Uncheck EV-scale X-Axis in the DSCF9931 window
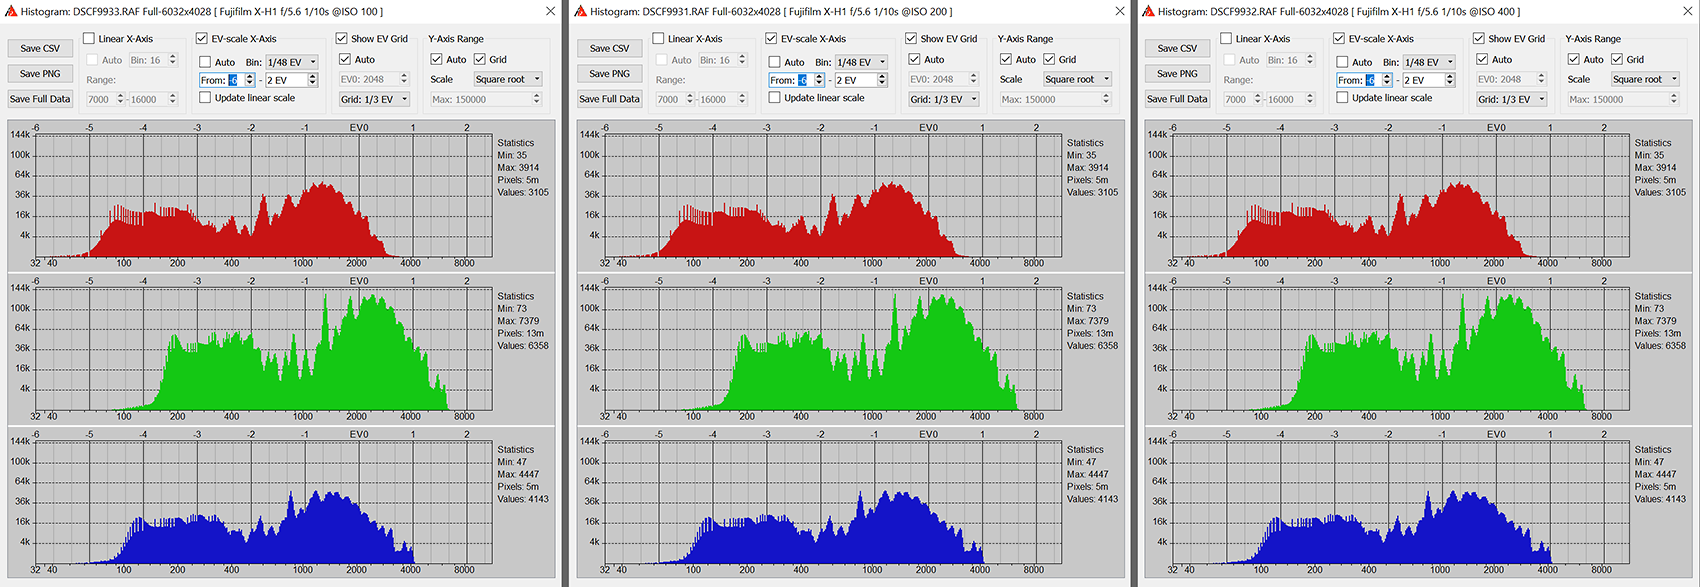The width and height of the screenshot is (1700, 587). (771, 39)
